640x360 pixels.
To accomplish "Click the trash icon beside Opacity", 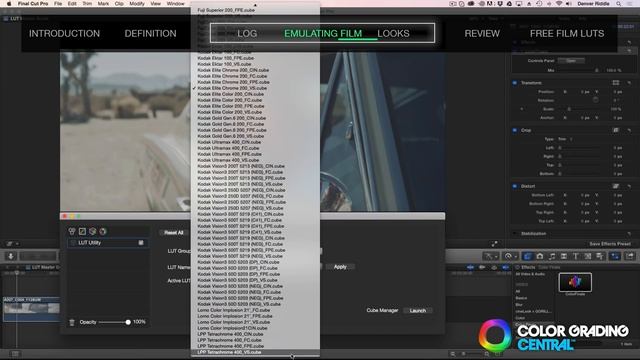I will pos(72,322).
